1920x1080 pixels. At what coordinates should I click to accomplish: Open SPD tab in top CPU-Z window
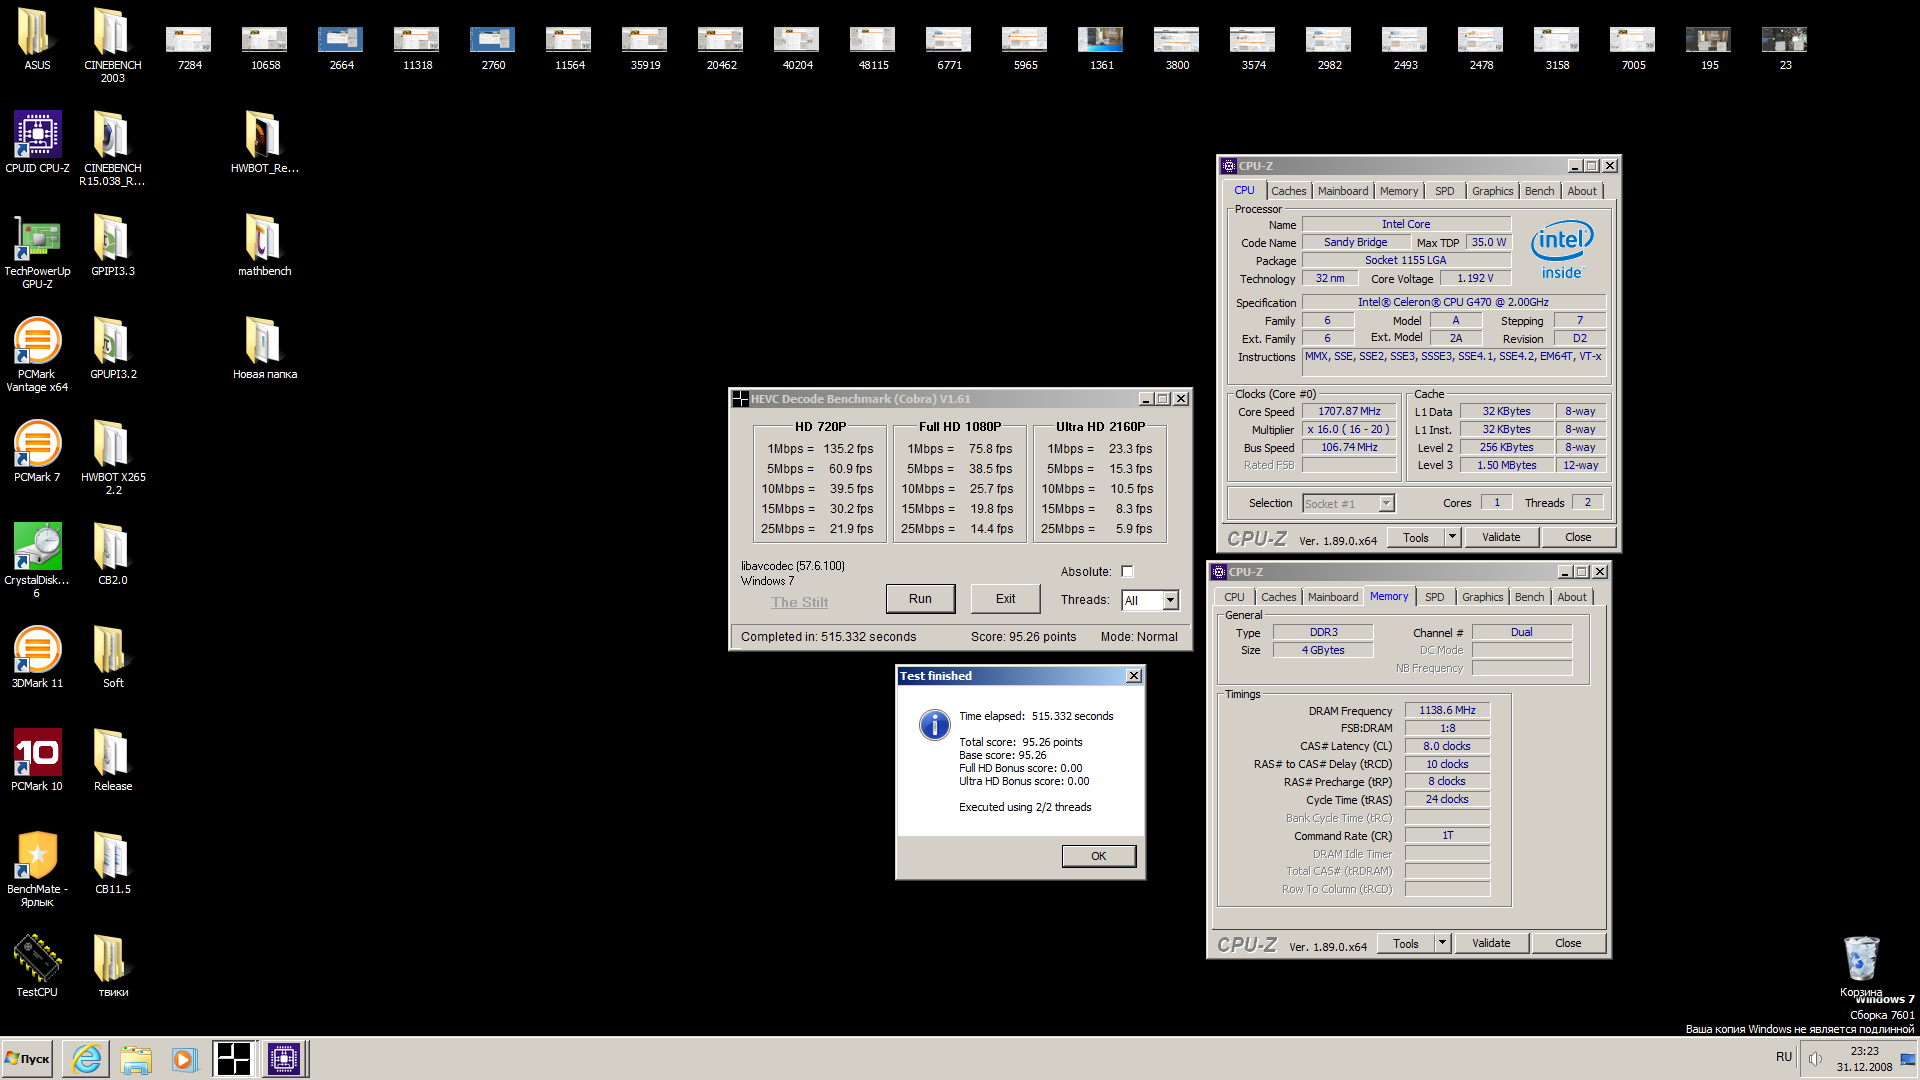[1444, 191]
